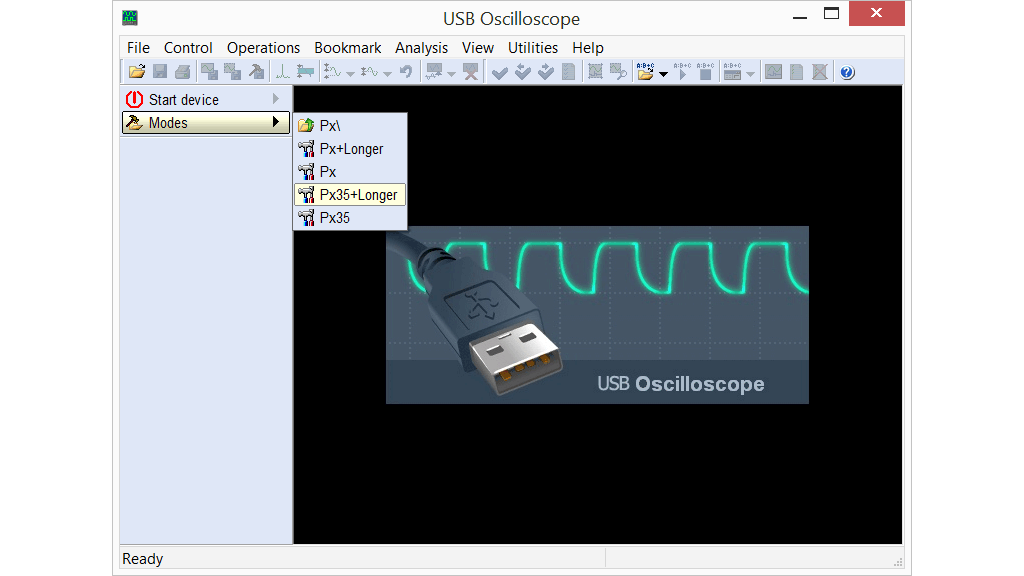Click the previous bookmark checkmark icon
1024x576 pixels.
pos(522,72)
